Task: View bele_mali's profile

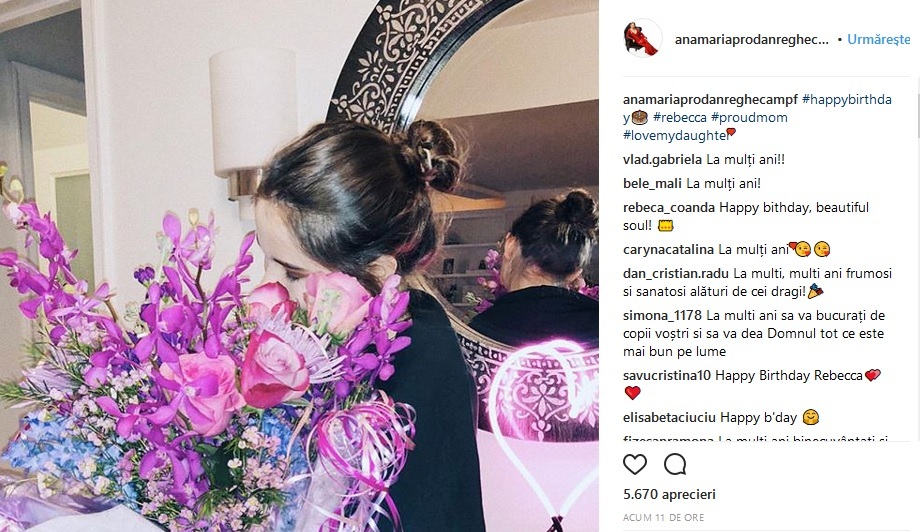Action: (652, 184)
